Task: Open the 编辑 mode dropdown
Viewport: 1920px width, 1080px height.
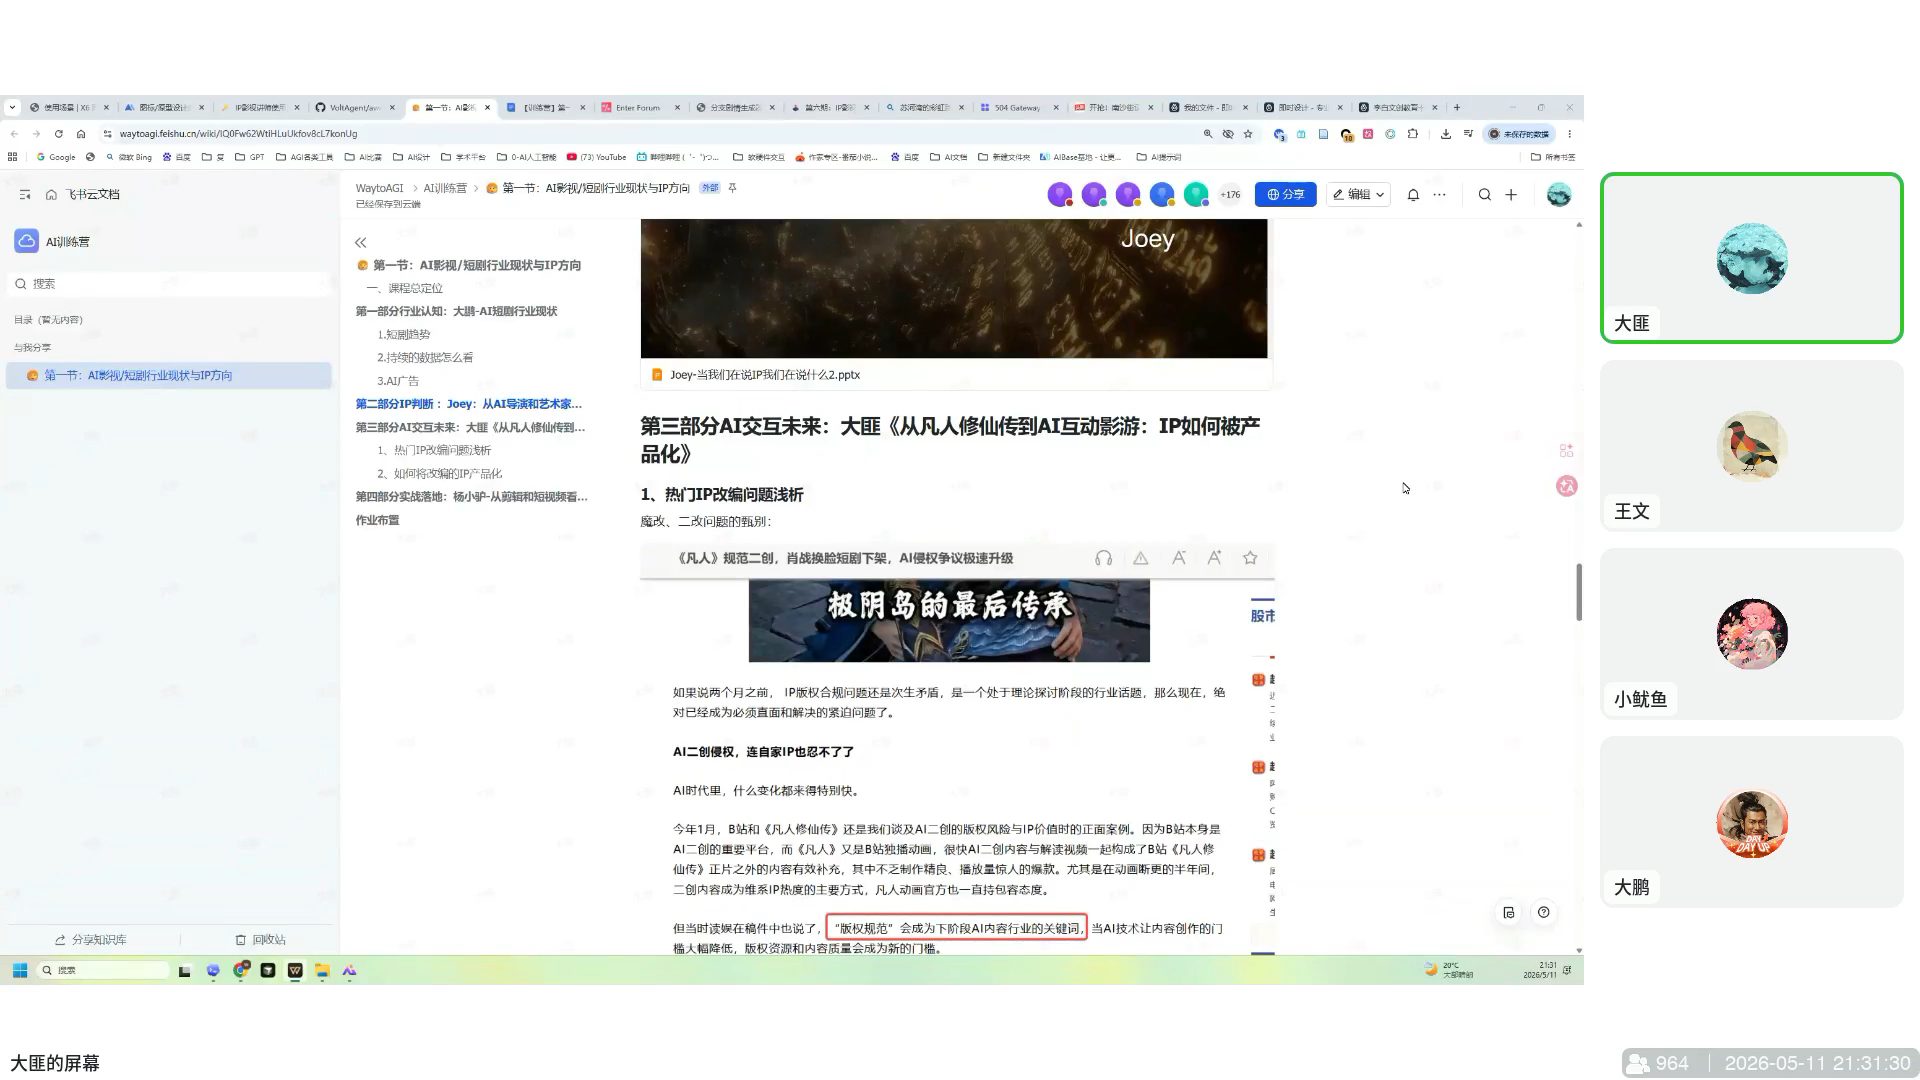Action: click(1358, 195)
